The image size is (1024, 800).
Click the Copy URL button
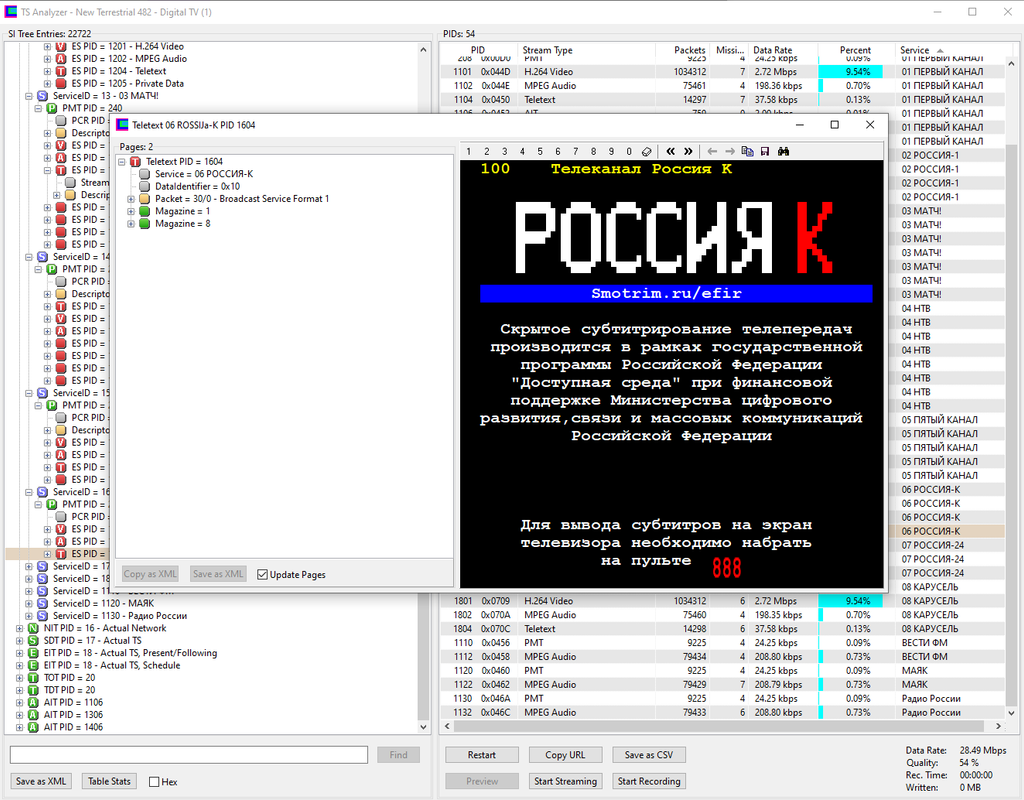[566, 755]
